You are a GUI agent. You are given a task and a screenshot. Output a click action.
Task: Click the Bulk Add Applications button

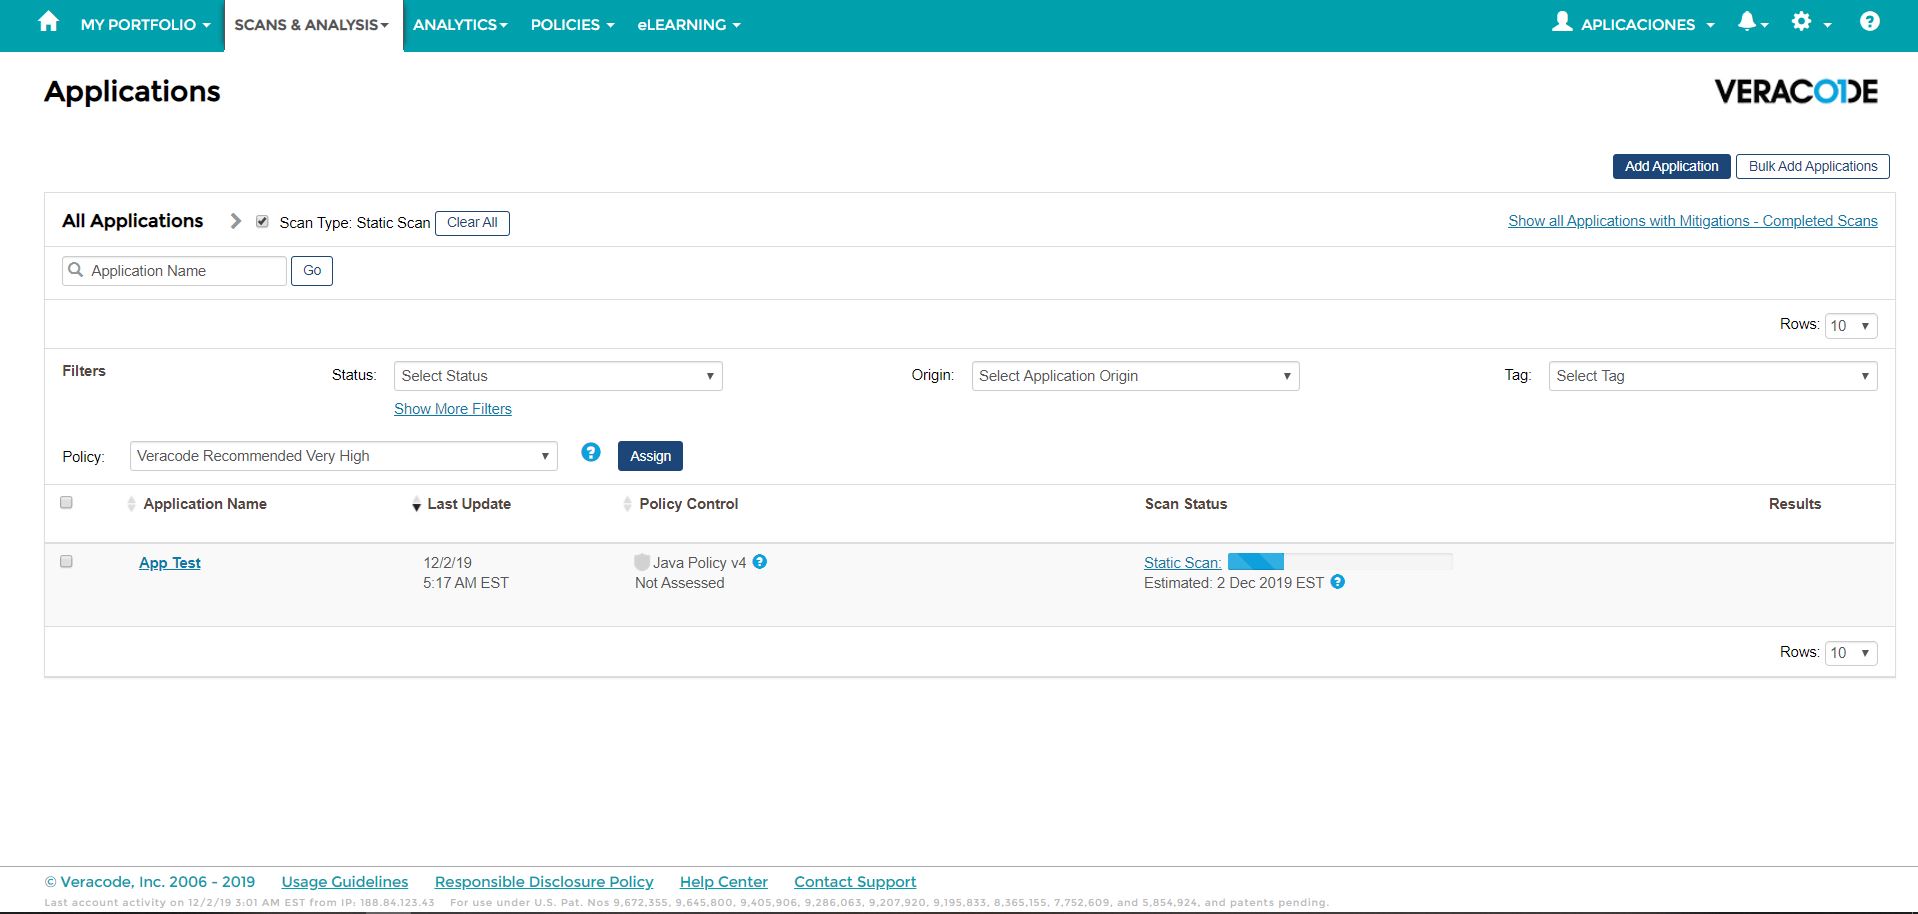click(1813, 166)
